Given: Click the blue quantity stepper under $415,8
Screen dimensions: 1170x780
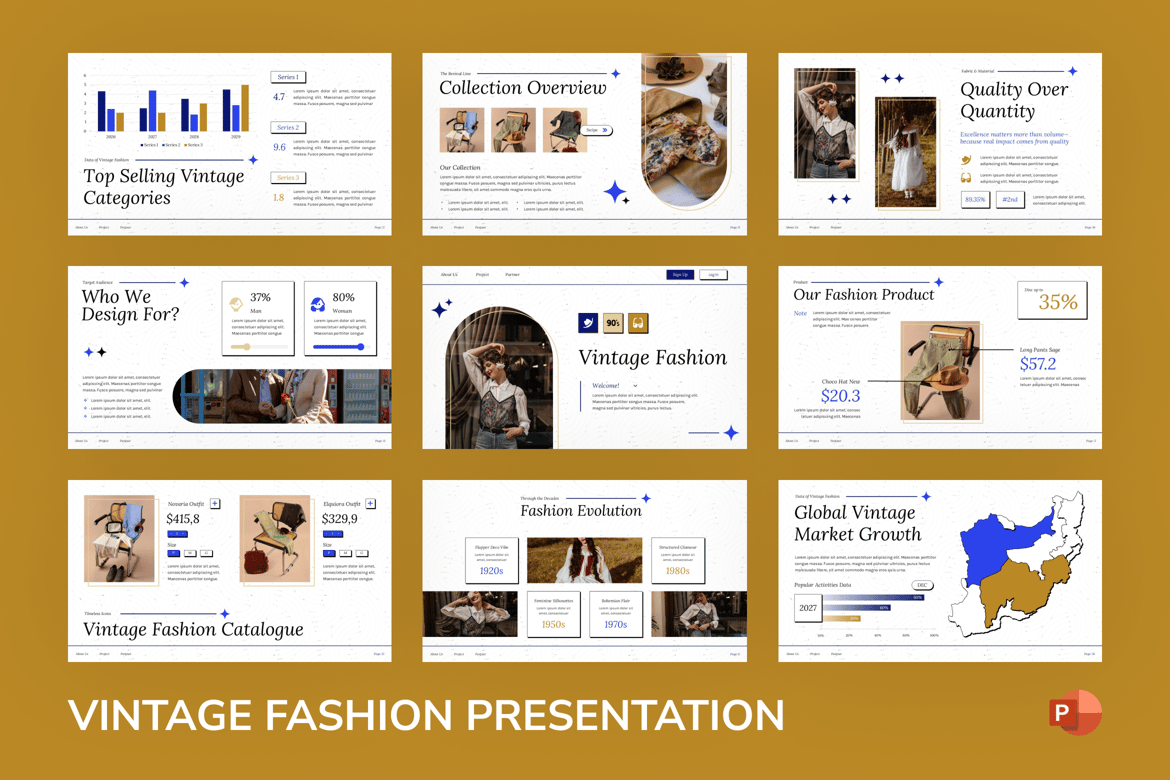Looking at the screenshot, I should [177, 534].
